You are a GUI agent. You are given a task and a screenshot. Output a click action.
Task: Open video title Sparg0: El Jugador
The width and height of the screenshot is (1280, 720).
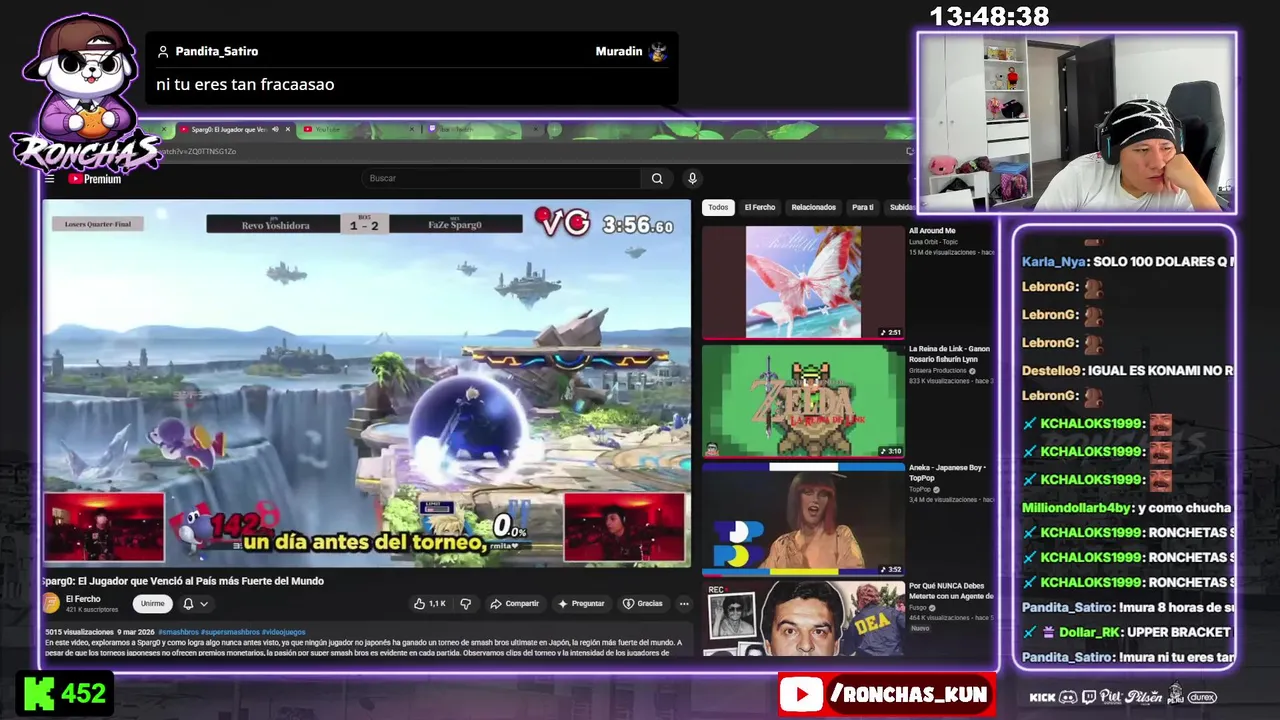(182, 581)
